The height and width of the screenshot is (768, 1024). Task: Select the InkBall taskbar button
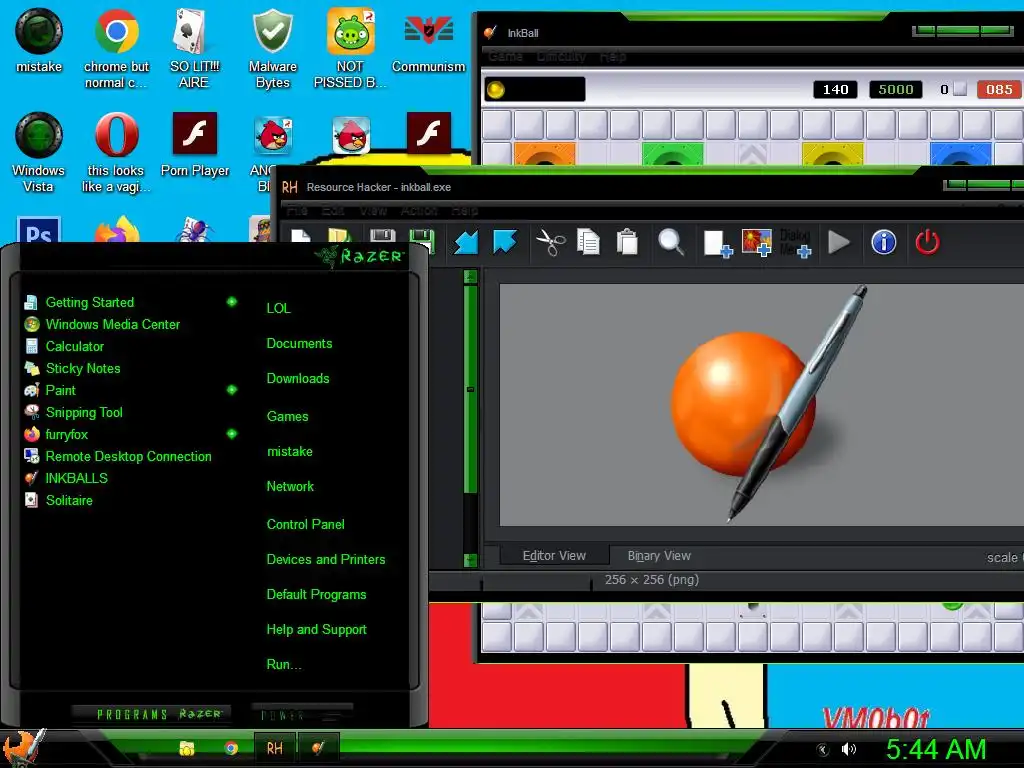pyautogui.click(x=318, y=748)
